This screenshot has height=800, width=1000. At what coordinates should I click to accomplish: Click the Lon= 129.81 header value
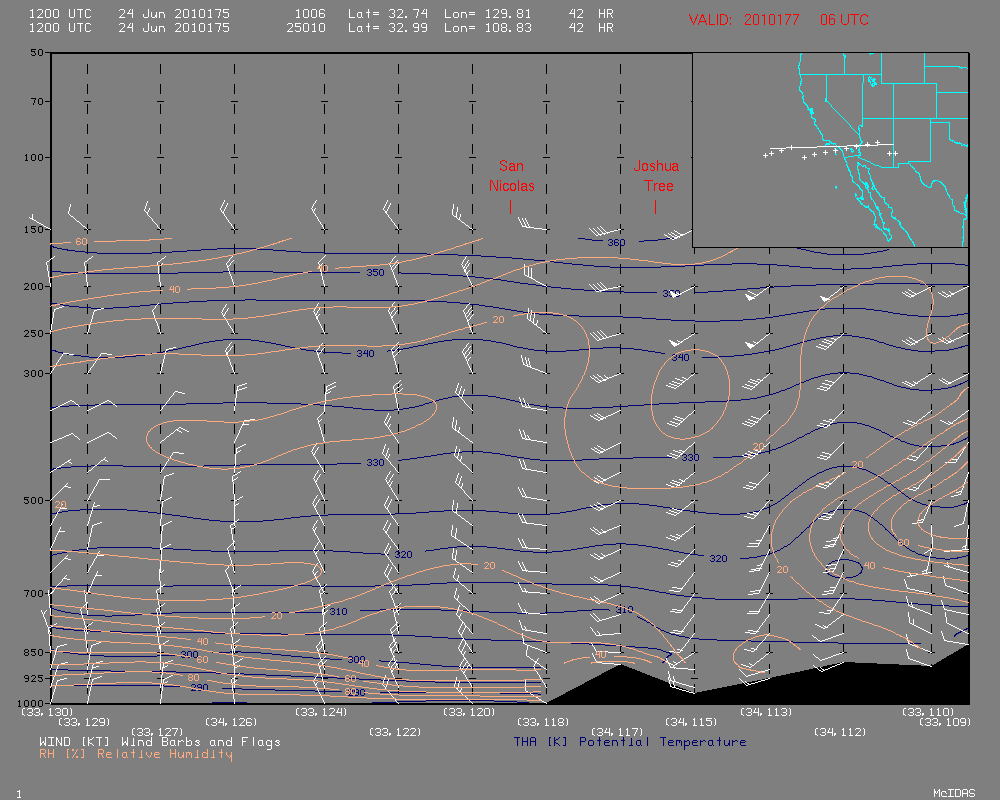[x=488, y=13]
